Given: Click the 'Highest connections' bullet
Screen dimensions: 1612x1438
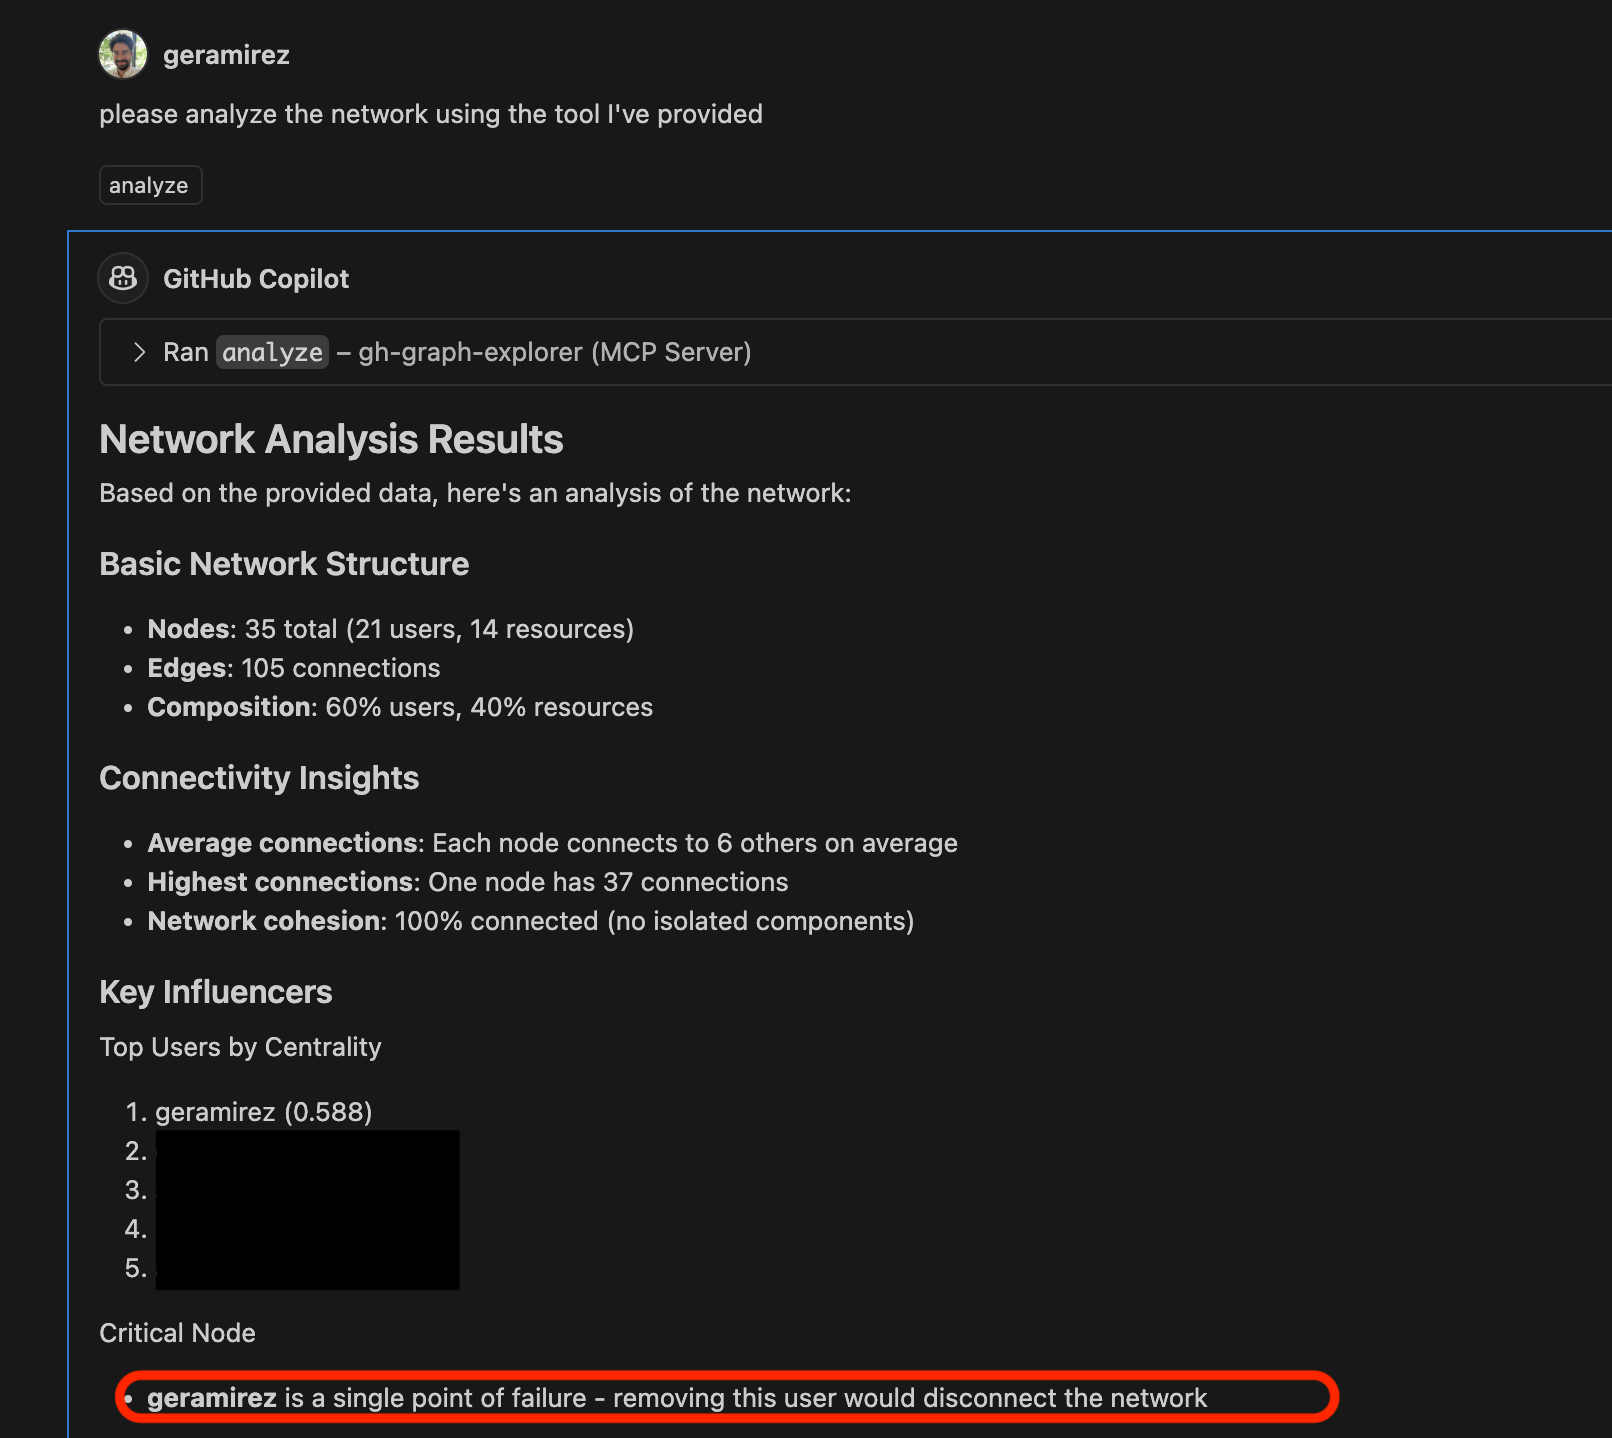Looking at the screenshot, I should point(468,882).
